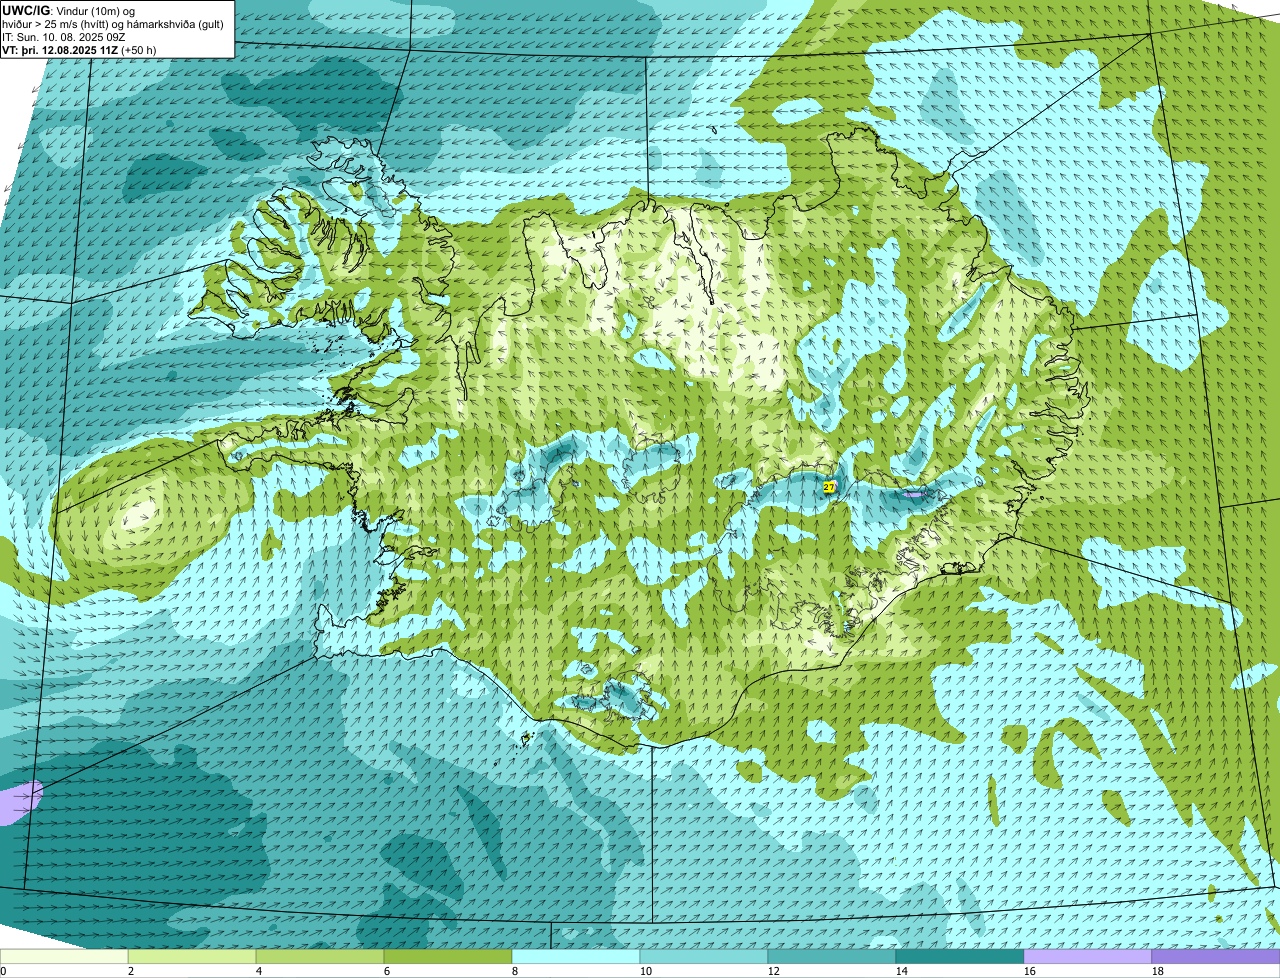Click the line 'hviður > 25 m/s (hvítt) og hámarkshviða (gult)'
1280x978 pixels.
pyautogui.click(x=113, y=24)
